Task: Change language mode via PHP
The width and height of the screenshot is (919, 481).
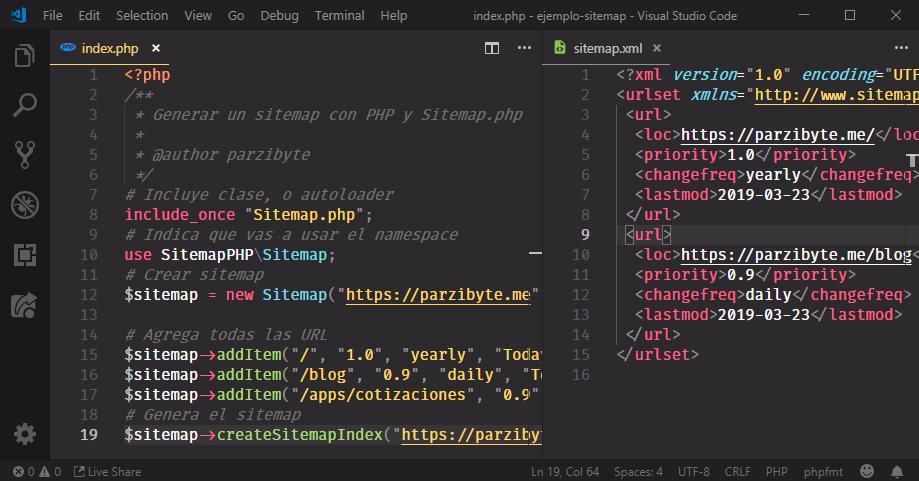Action: (777, 472)
